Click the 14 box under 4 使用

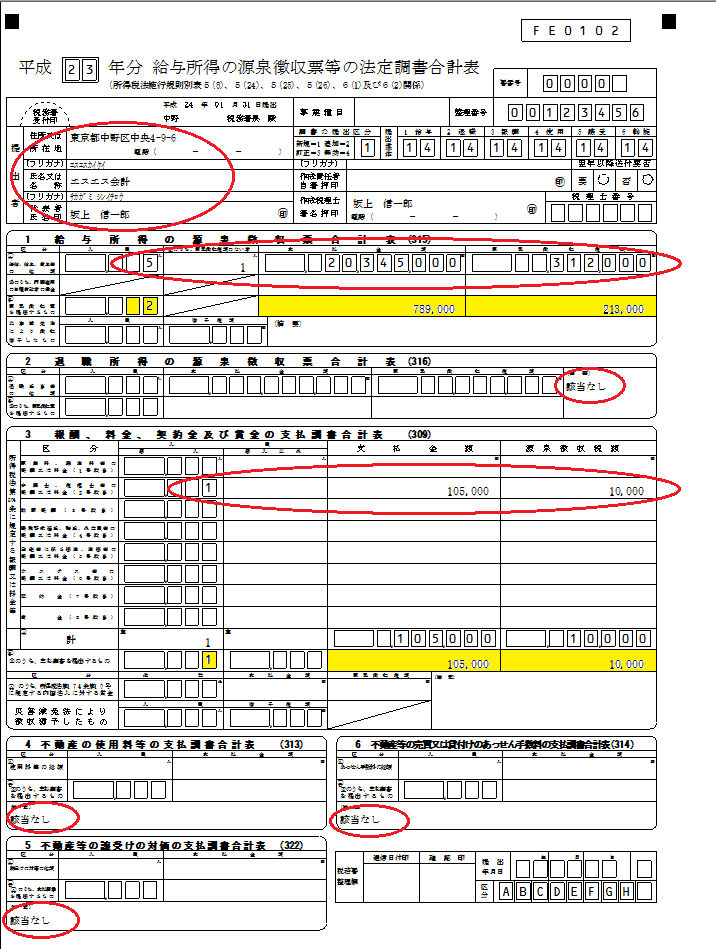[549, 148]
